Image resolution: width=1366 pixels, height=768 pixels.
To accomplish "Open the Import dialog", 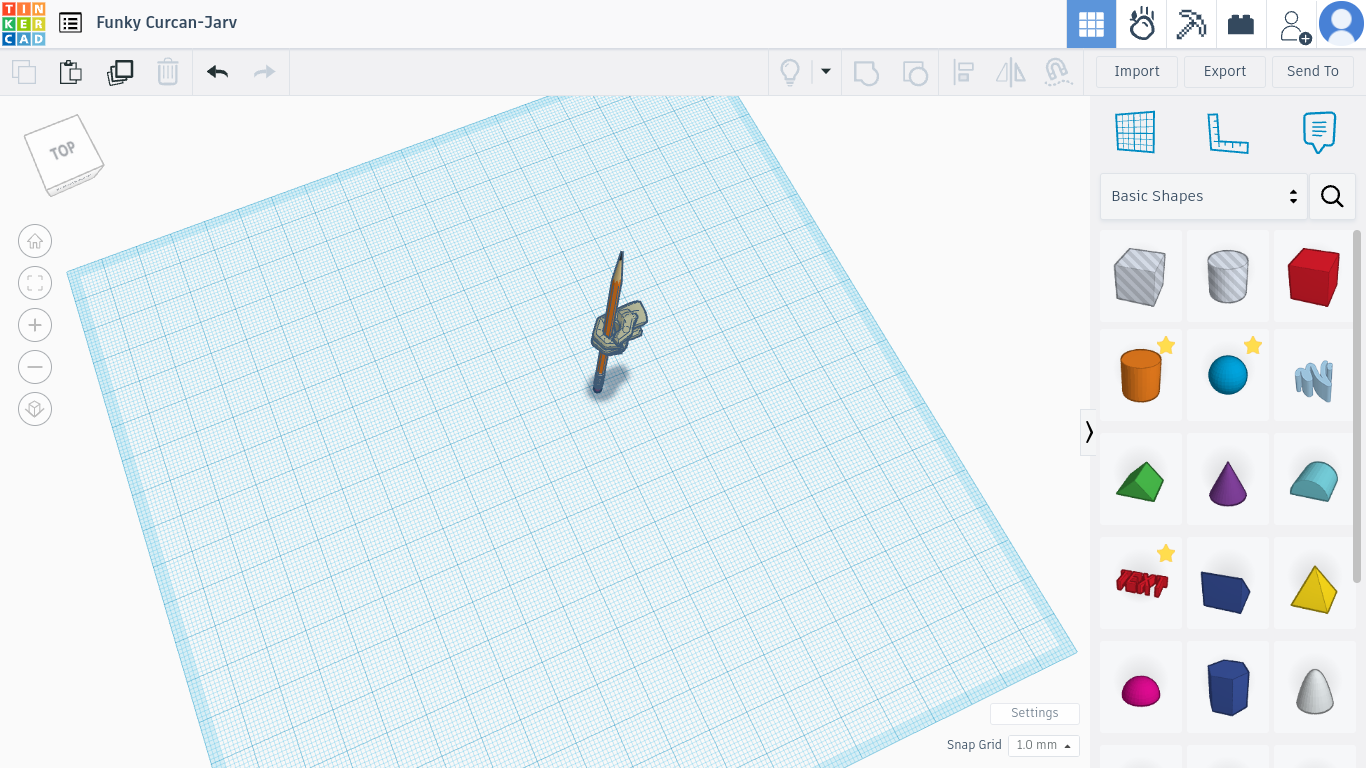I will pyautogui.click(x=1137, y=71).
